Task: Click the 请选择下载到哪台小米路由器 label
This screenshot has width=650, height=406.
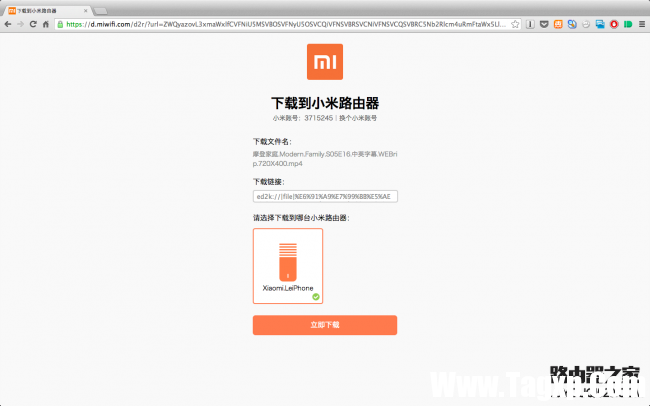Action: pyautogui.click(x=301, y=218)
